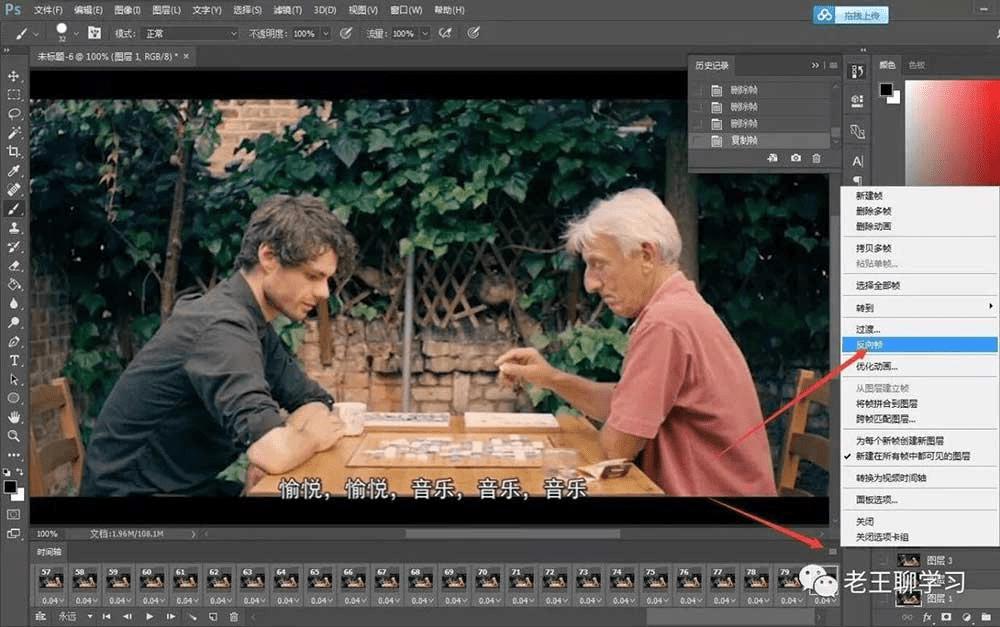Step to the next frame
Screen dimensions: 1000x627
coord(170,617)
